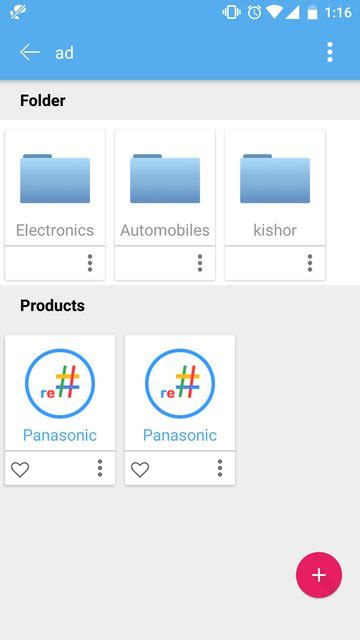360x640 pixels.
Task: Favorite the first Panasonic product
Action: (x=20, y=469)
